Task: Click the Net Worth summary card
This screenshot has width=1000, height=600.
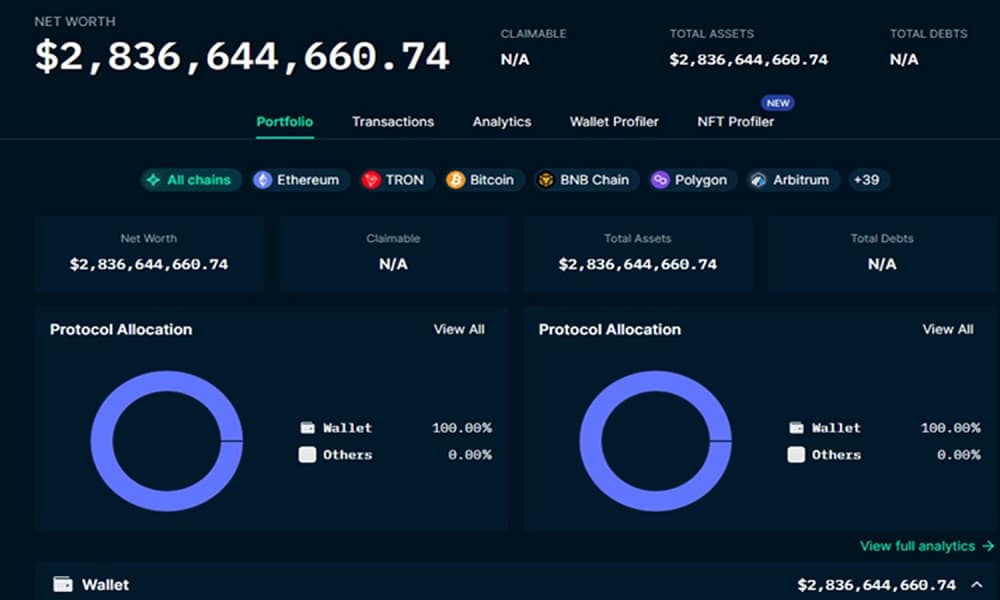Action: (x=149, y=253)
